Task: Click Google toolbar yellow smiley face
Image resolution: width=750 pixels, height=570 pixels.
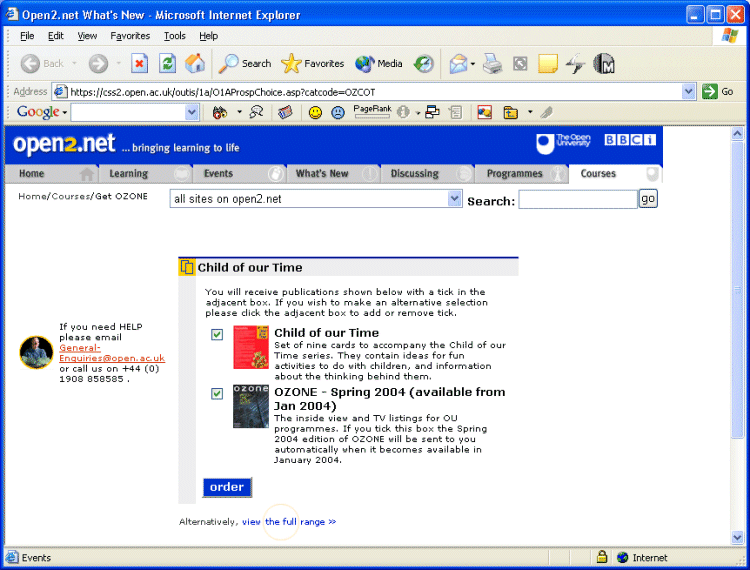Action: pyautogui.click(x=315, y=113)
